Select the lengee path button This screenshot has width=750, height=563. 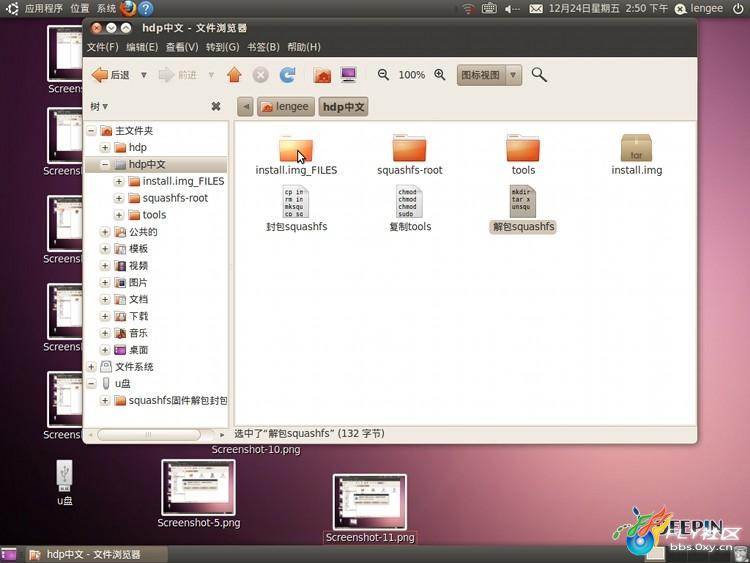[x=286, y=107]
